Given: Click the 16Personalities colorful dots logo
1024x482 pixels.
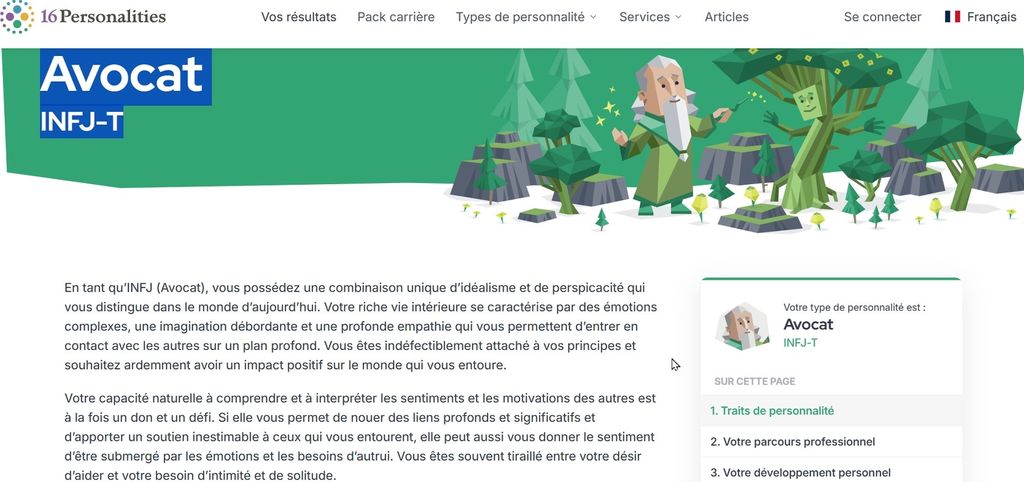Looking at the screenshot, I should [18, 16].
